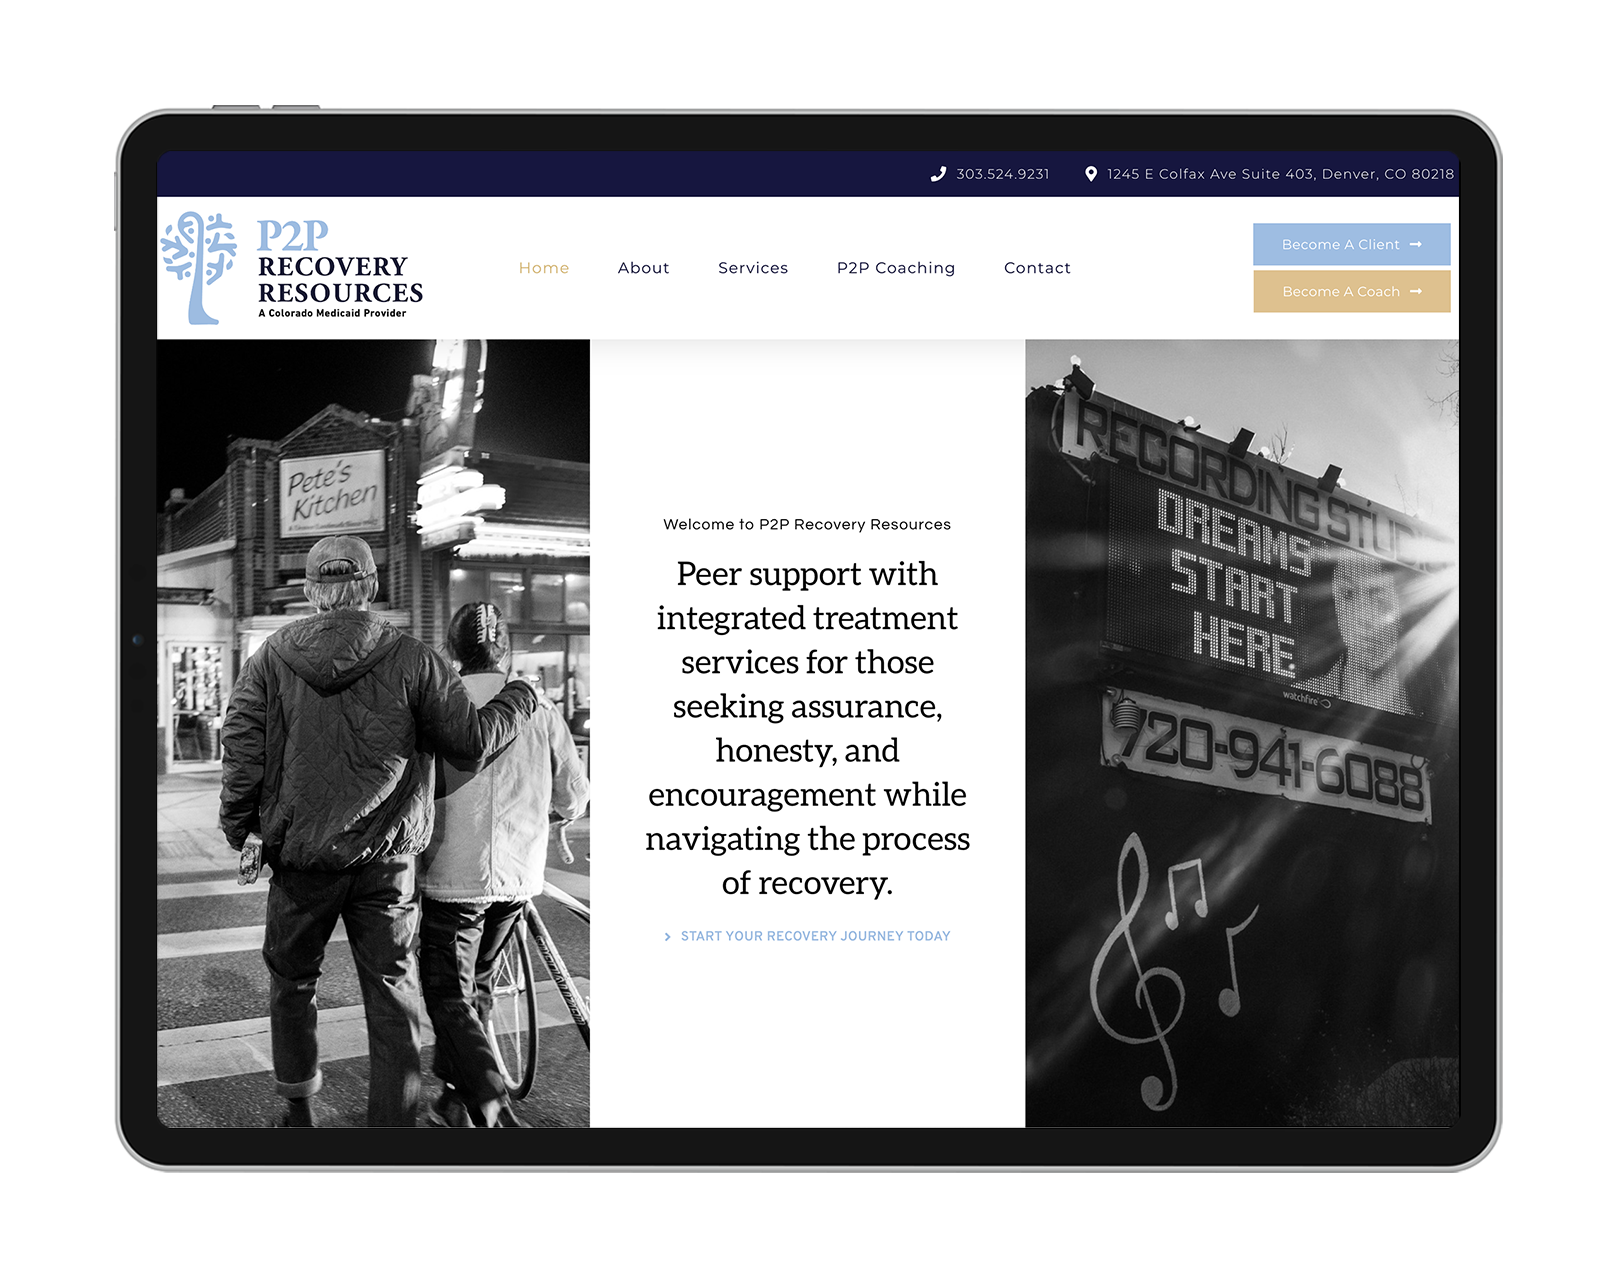Click the Welcome to P2P Recovery Resources heading
Screen dimensions: 1600x1281
806,523
